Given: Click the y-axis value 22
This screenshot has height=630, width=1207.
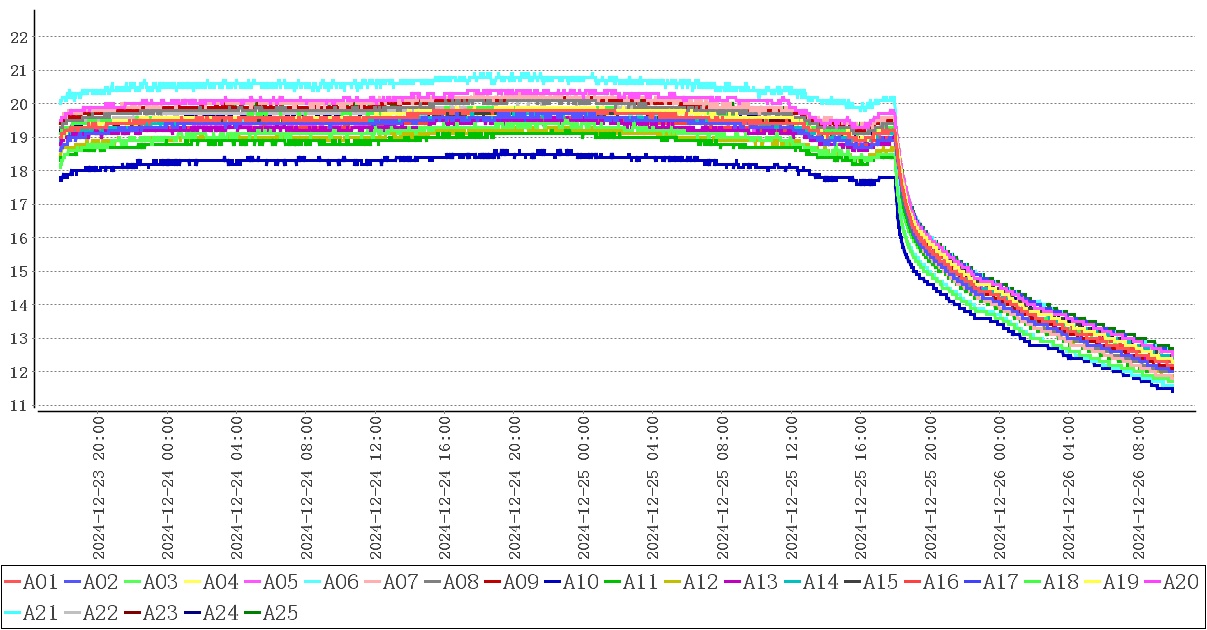Looking at the screenshot, I should tap(18, 37).
